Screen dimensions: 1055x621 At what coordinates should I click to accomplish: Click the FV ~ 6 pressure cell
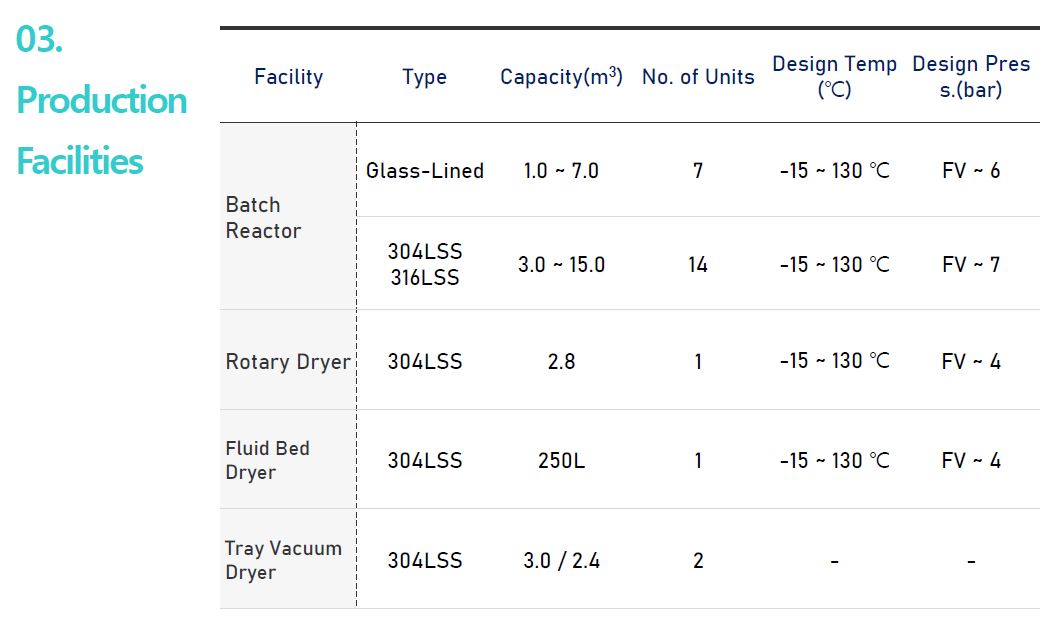(x=970, y=171)
